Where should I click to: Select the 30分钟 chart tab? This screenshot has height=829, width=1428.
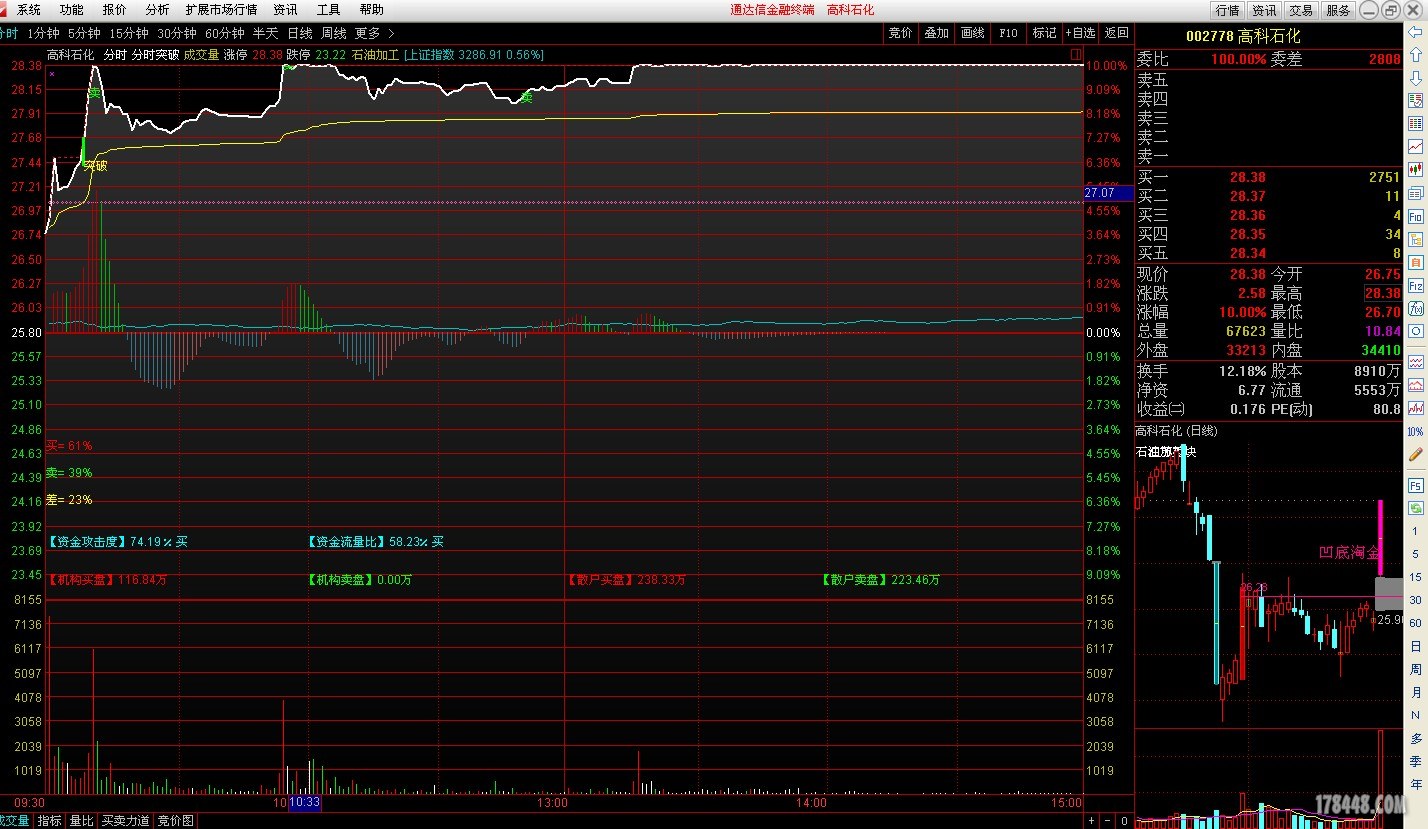click(x=177, y=33)
